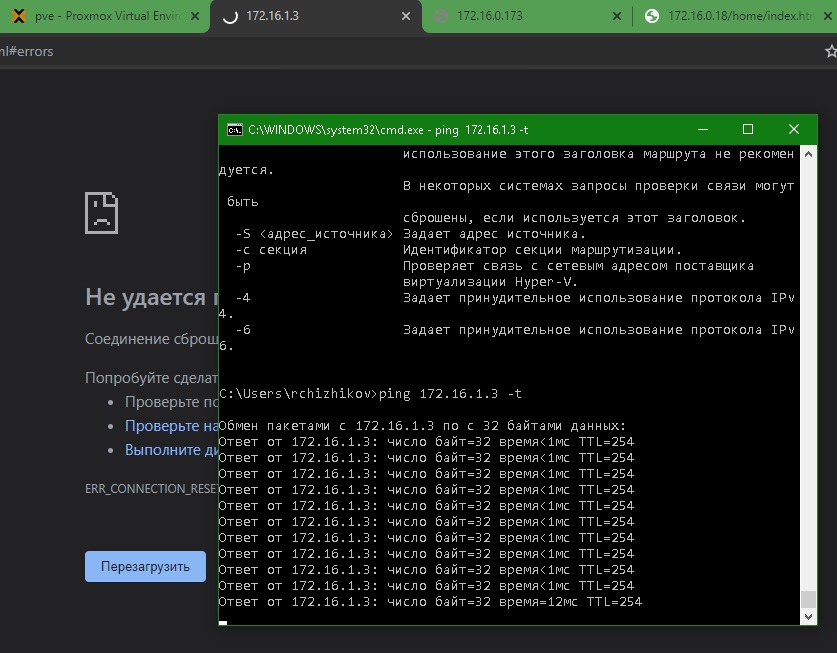The height and width of the screenshot is (653, 837).
Task: Switch to the 172.16.0.18/home/index tab
Action: 740,16
